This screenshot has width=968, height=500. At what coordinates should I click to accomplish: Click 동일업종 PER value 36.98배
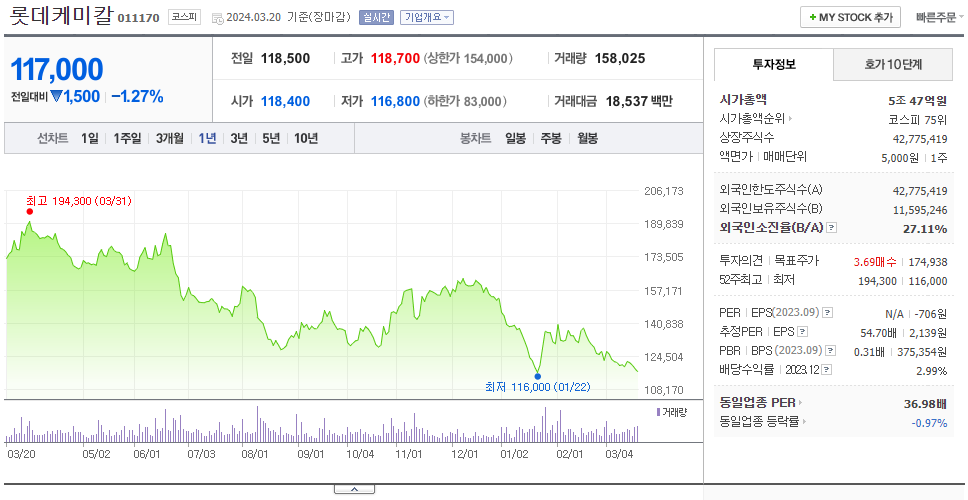925,404
